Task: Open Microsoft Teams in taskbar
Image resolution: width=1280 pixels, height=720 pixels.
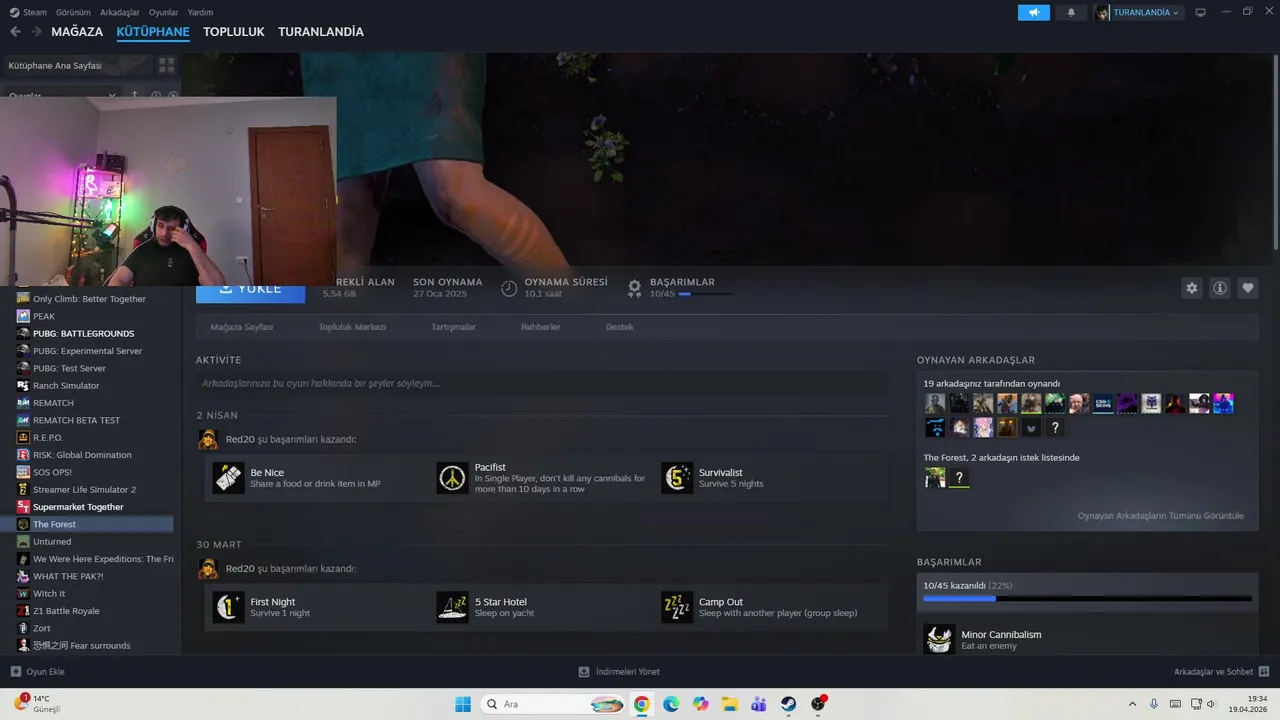Action: point(759,704)
